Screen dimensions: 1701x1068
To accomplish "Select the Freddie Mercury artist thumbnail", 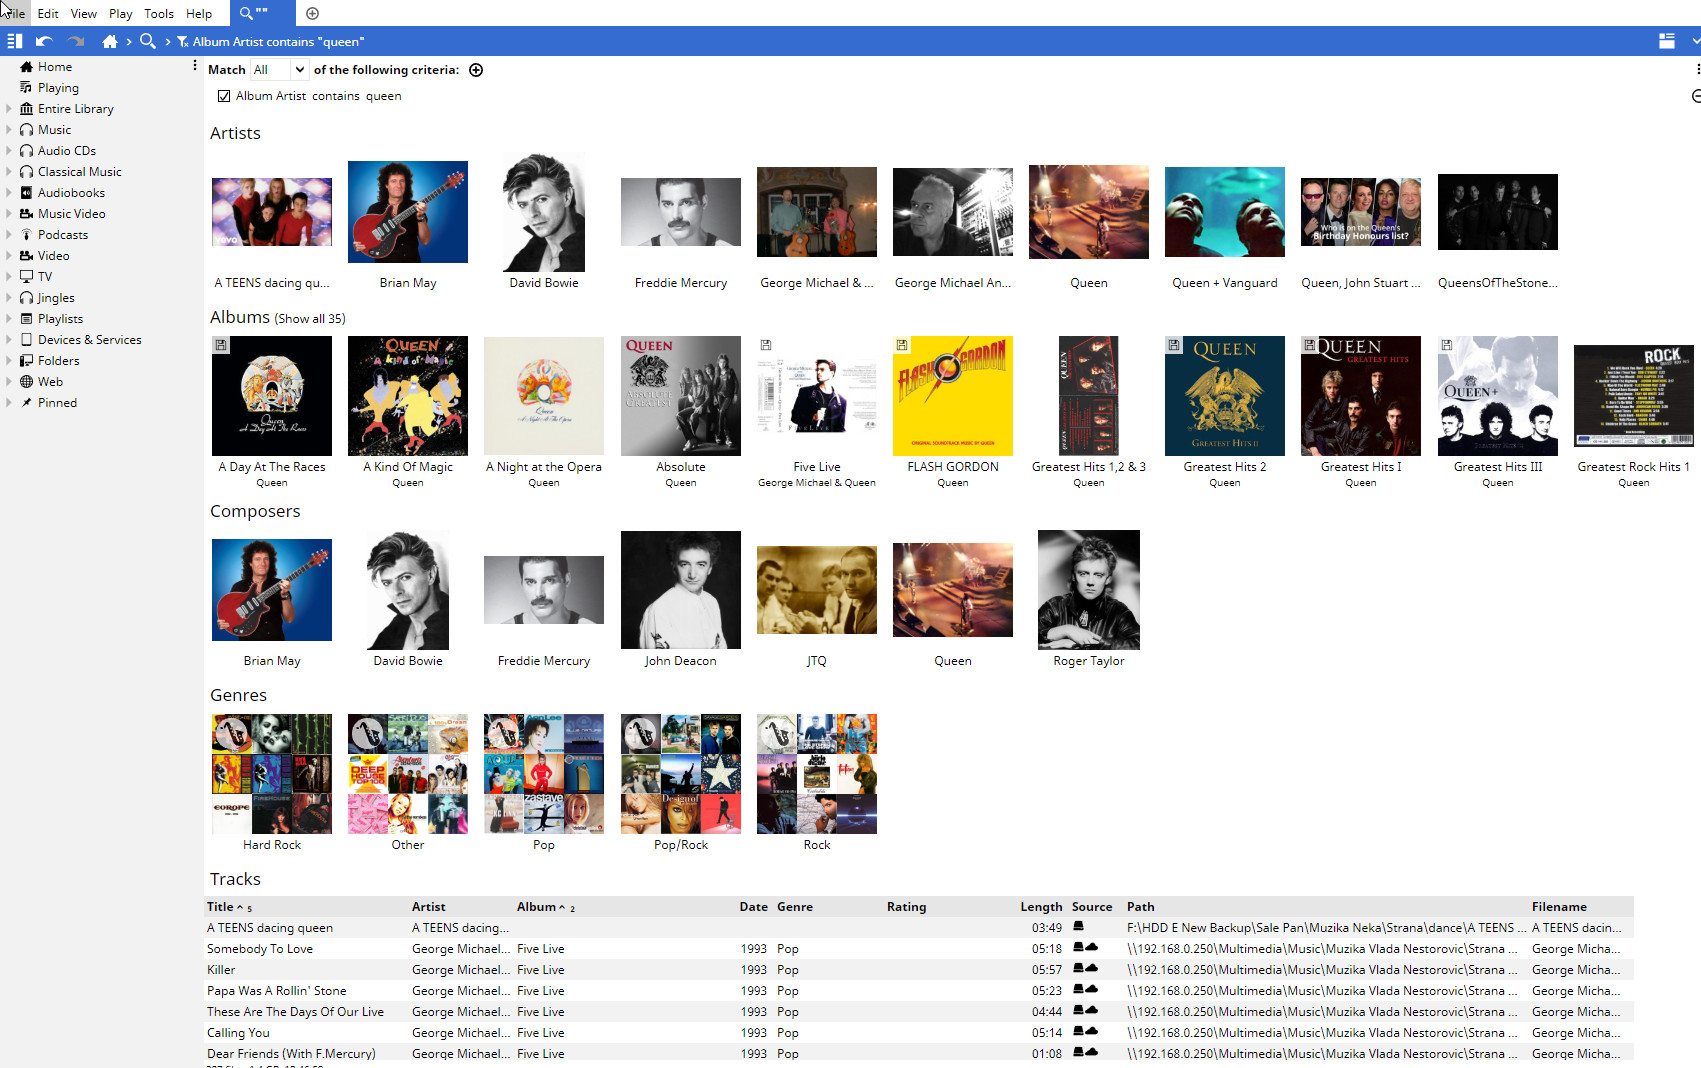I will [x=680, y=212].
